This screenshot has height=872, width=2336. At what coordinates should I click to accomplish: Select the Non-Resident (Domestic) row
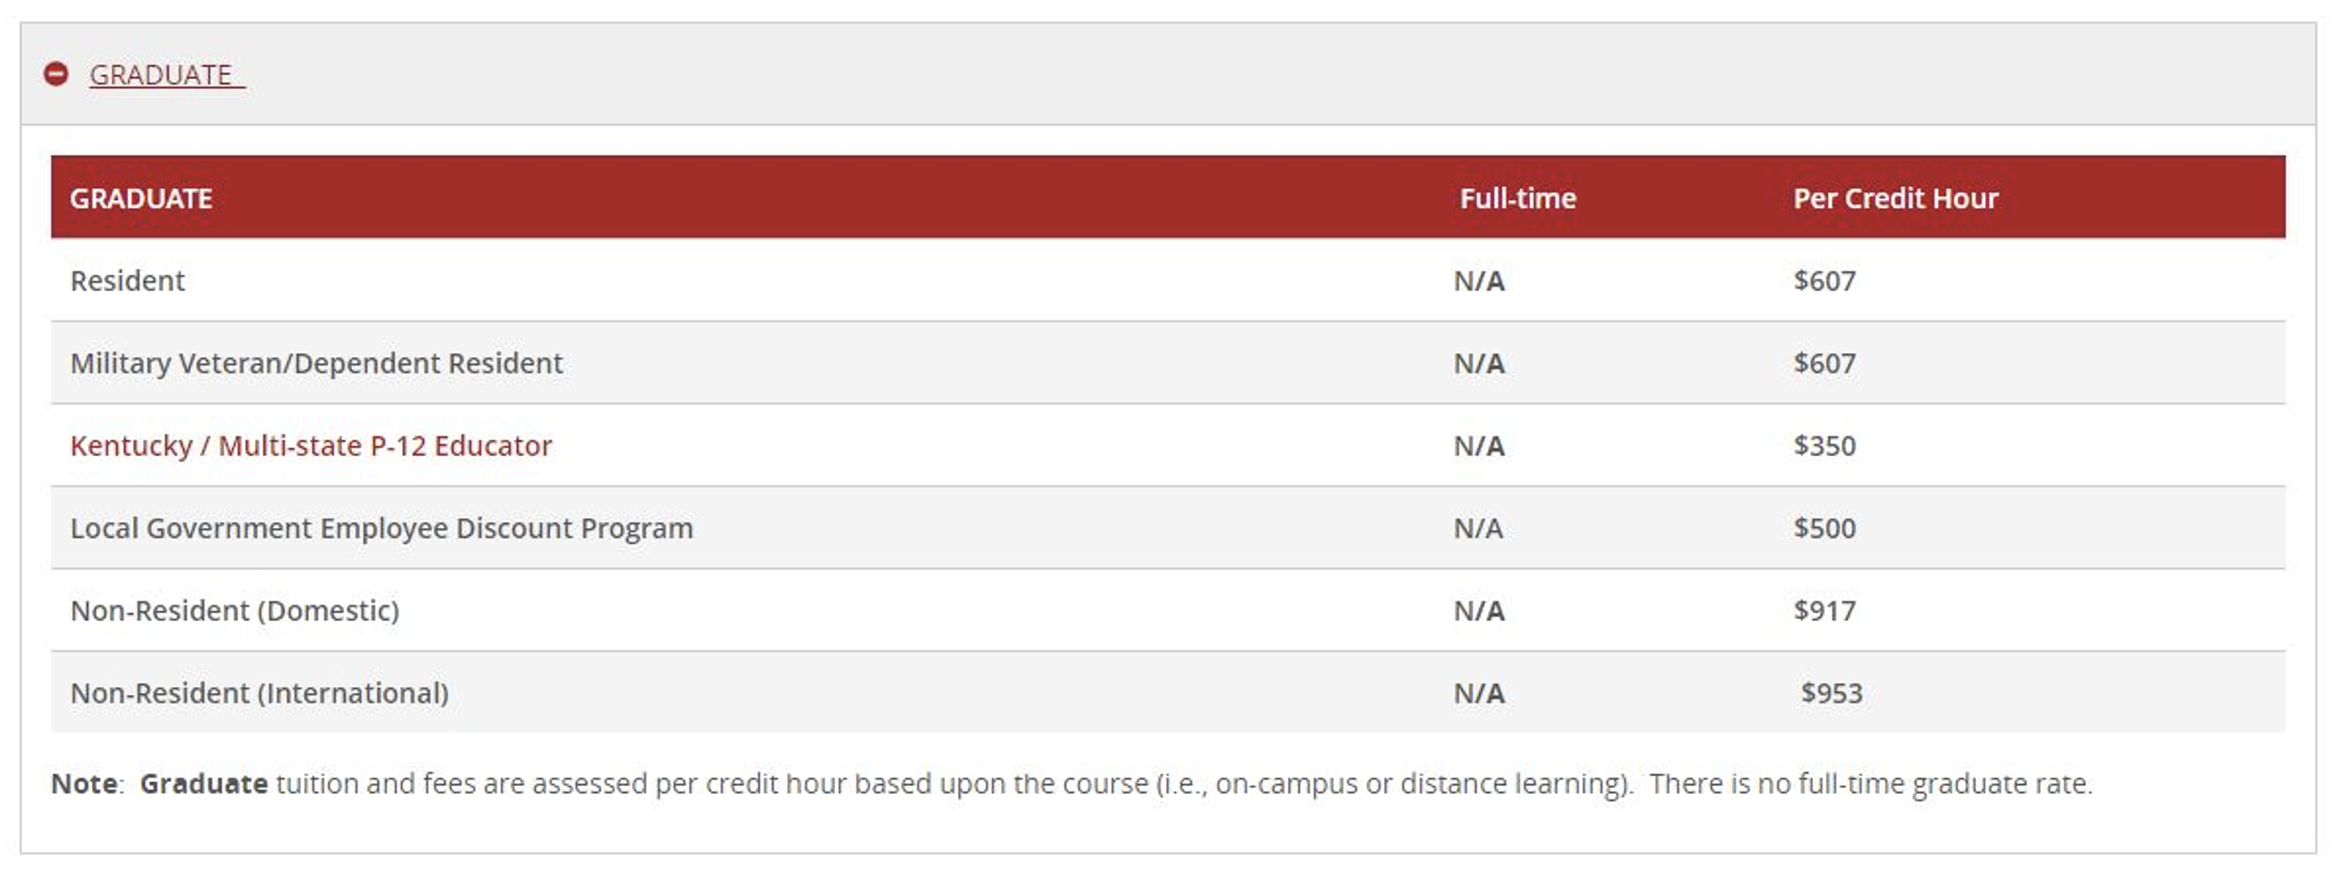click(x=236, y=610)
